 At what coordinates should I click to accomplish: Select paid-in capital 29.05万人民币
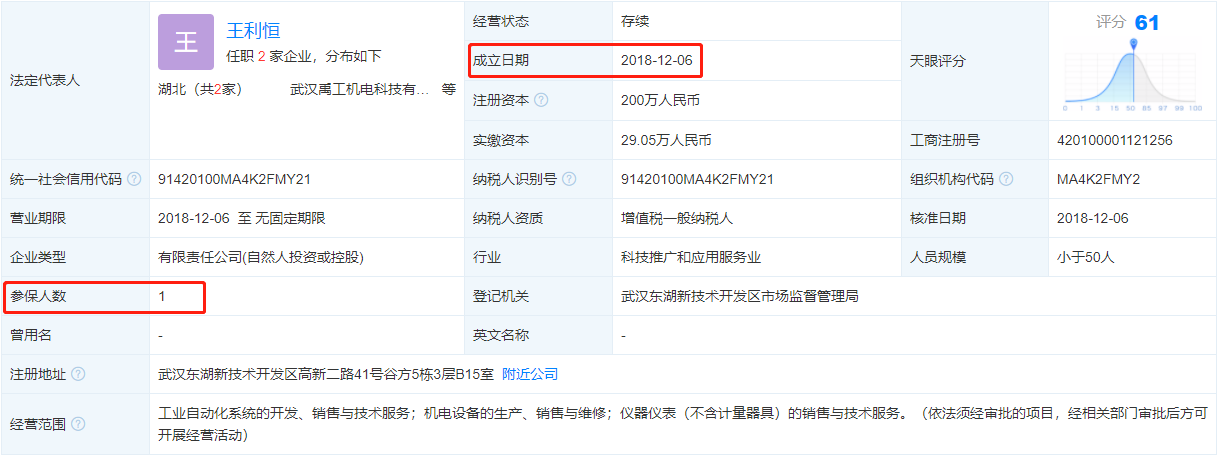(x=666, y=140)
